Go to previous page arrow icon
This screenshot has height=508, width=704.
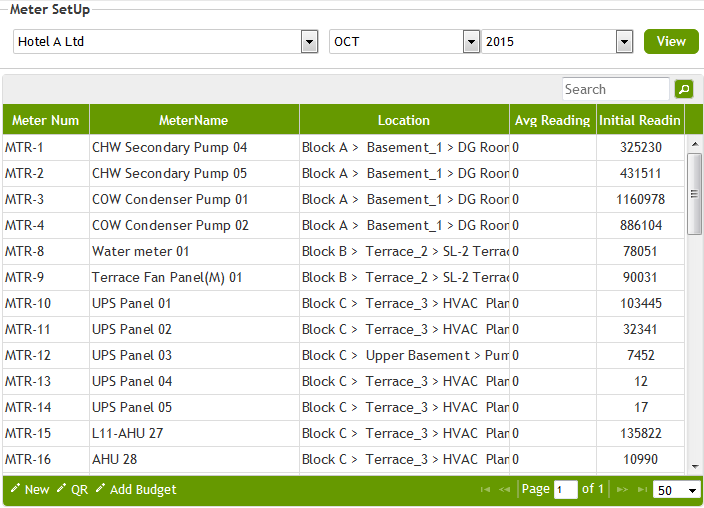point(504,490)
